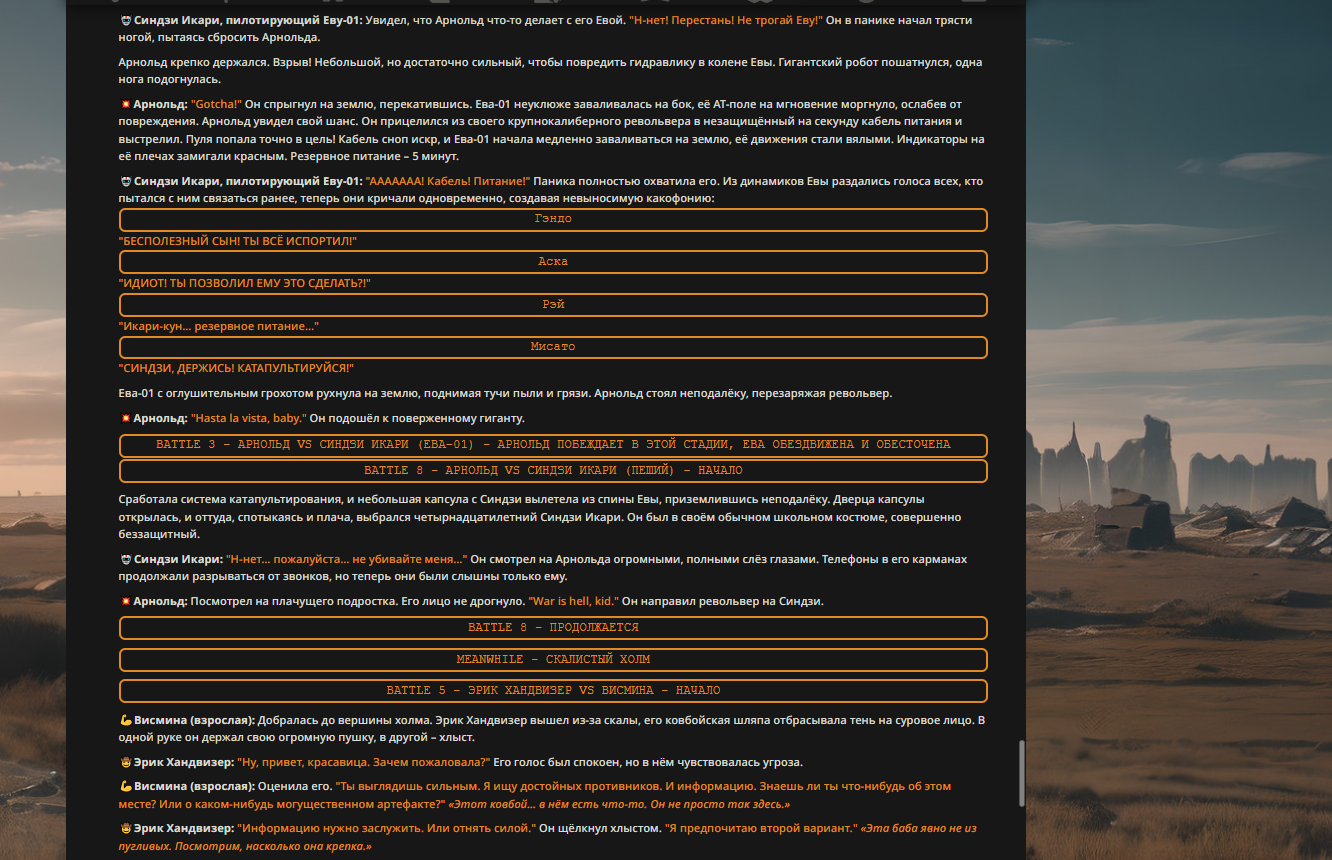The image size is (1332, 860).
Task: Click the orange quote "Gotcha!"
Action: pos(216,104)
